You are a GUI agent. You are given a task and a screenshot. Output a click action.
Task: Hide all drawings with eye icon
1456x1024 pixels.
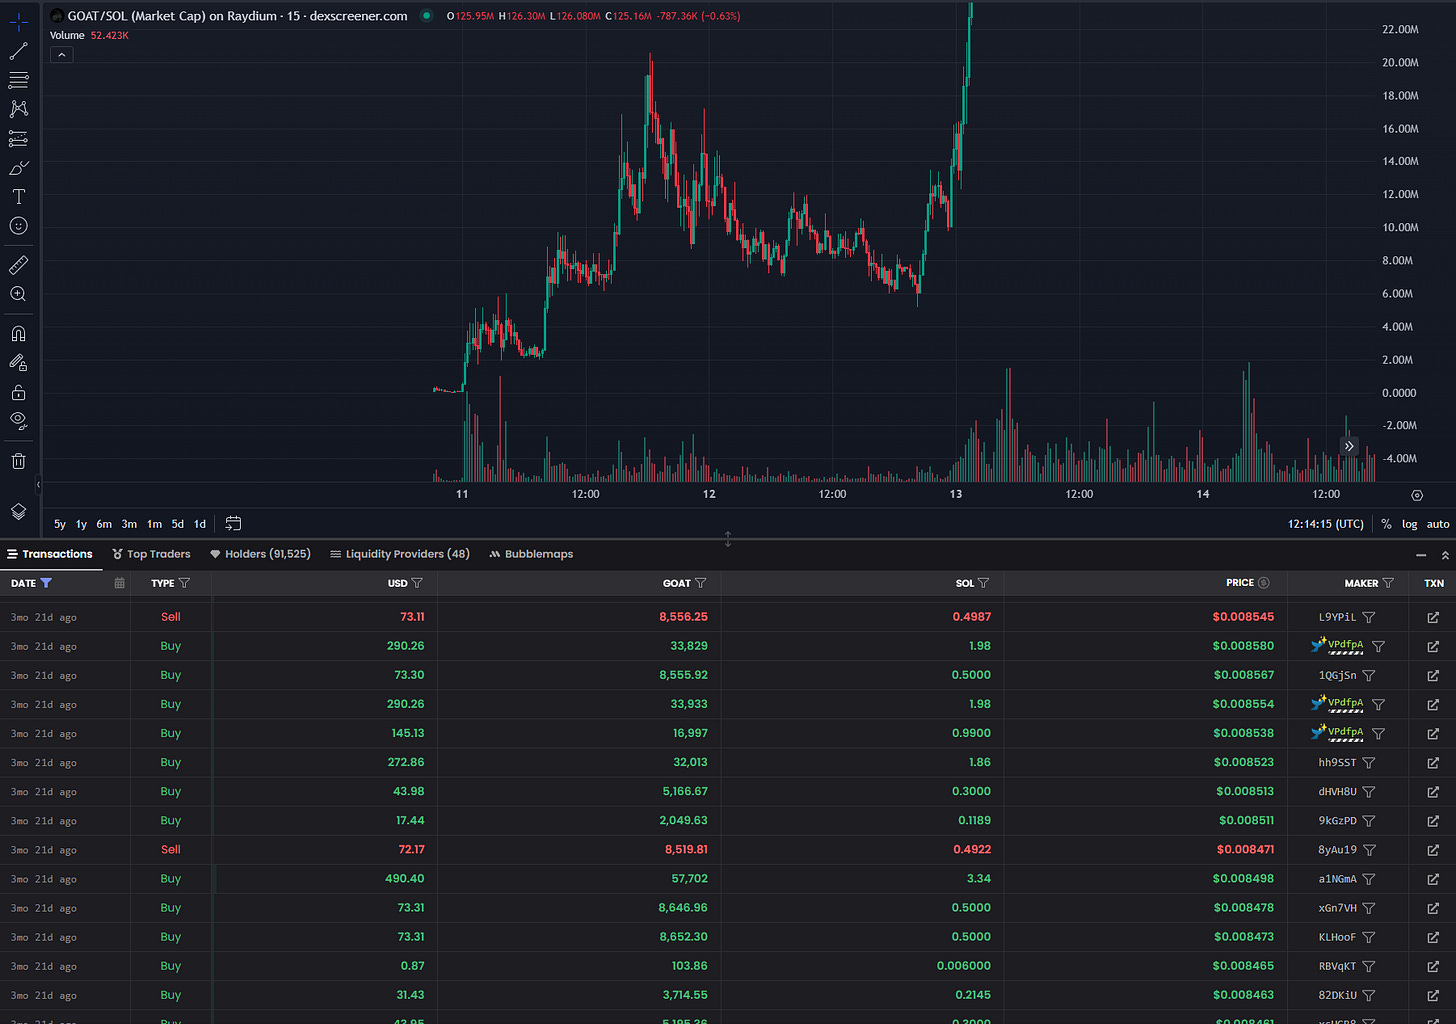18,421
